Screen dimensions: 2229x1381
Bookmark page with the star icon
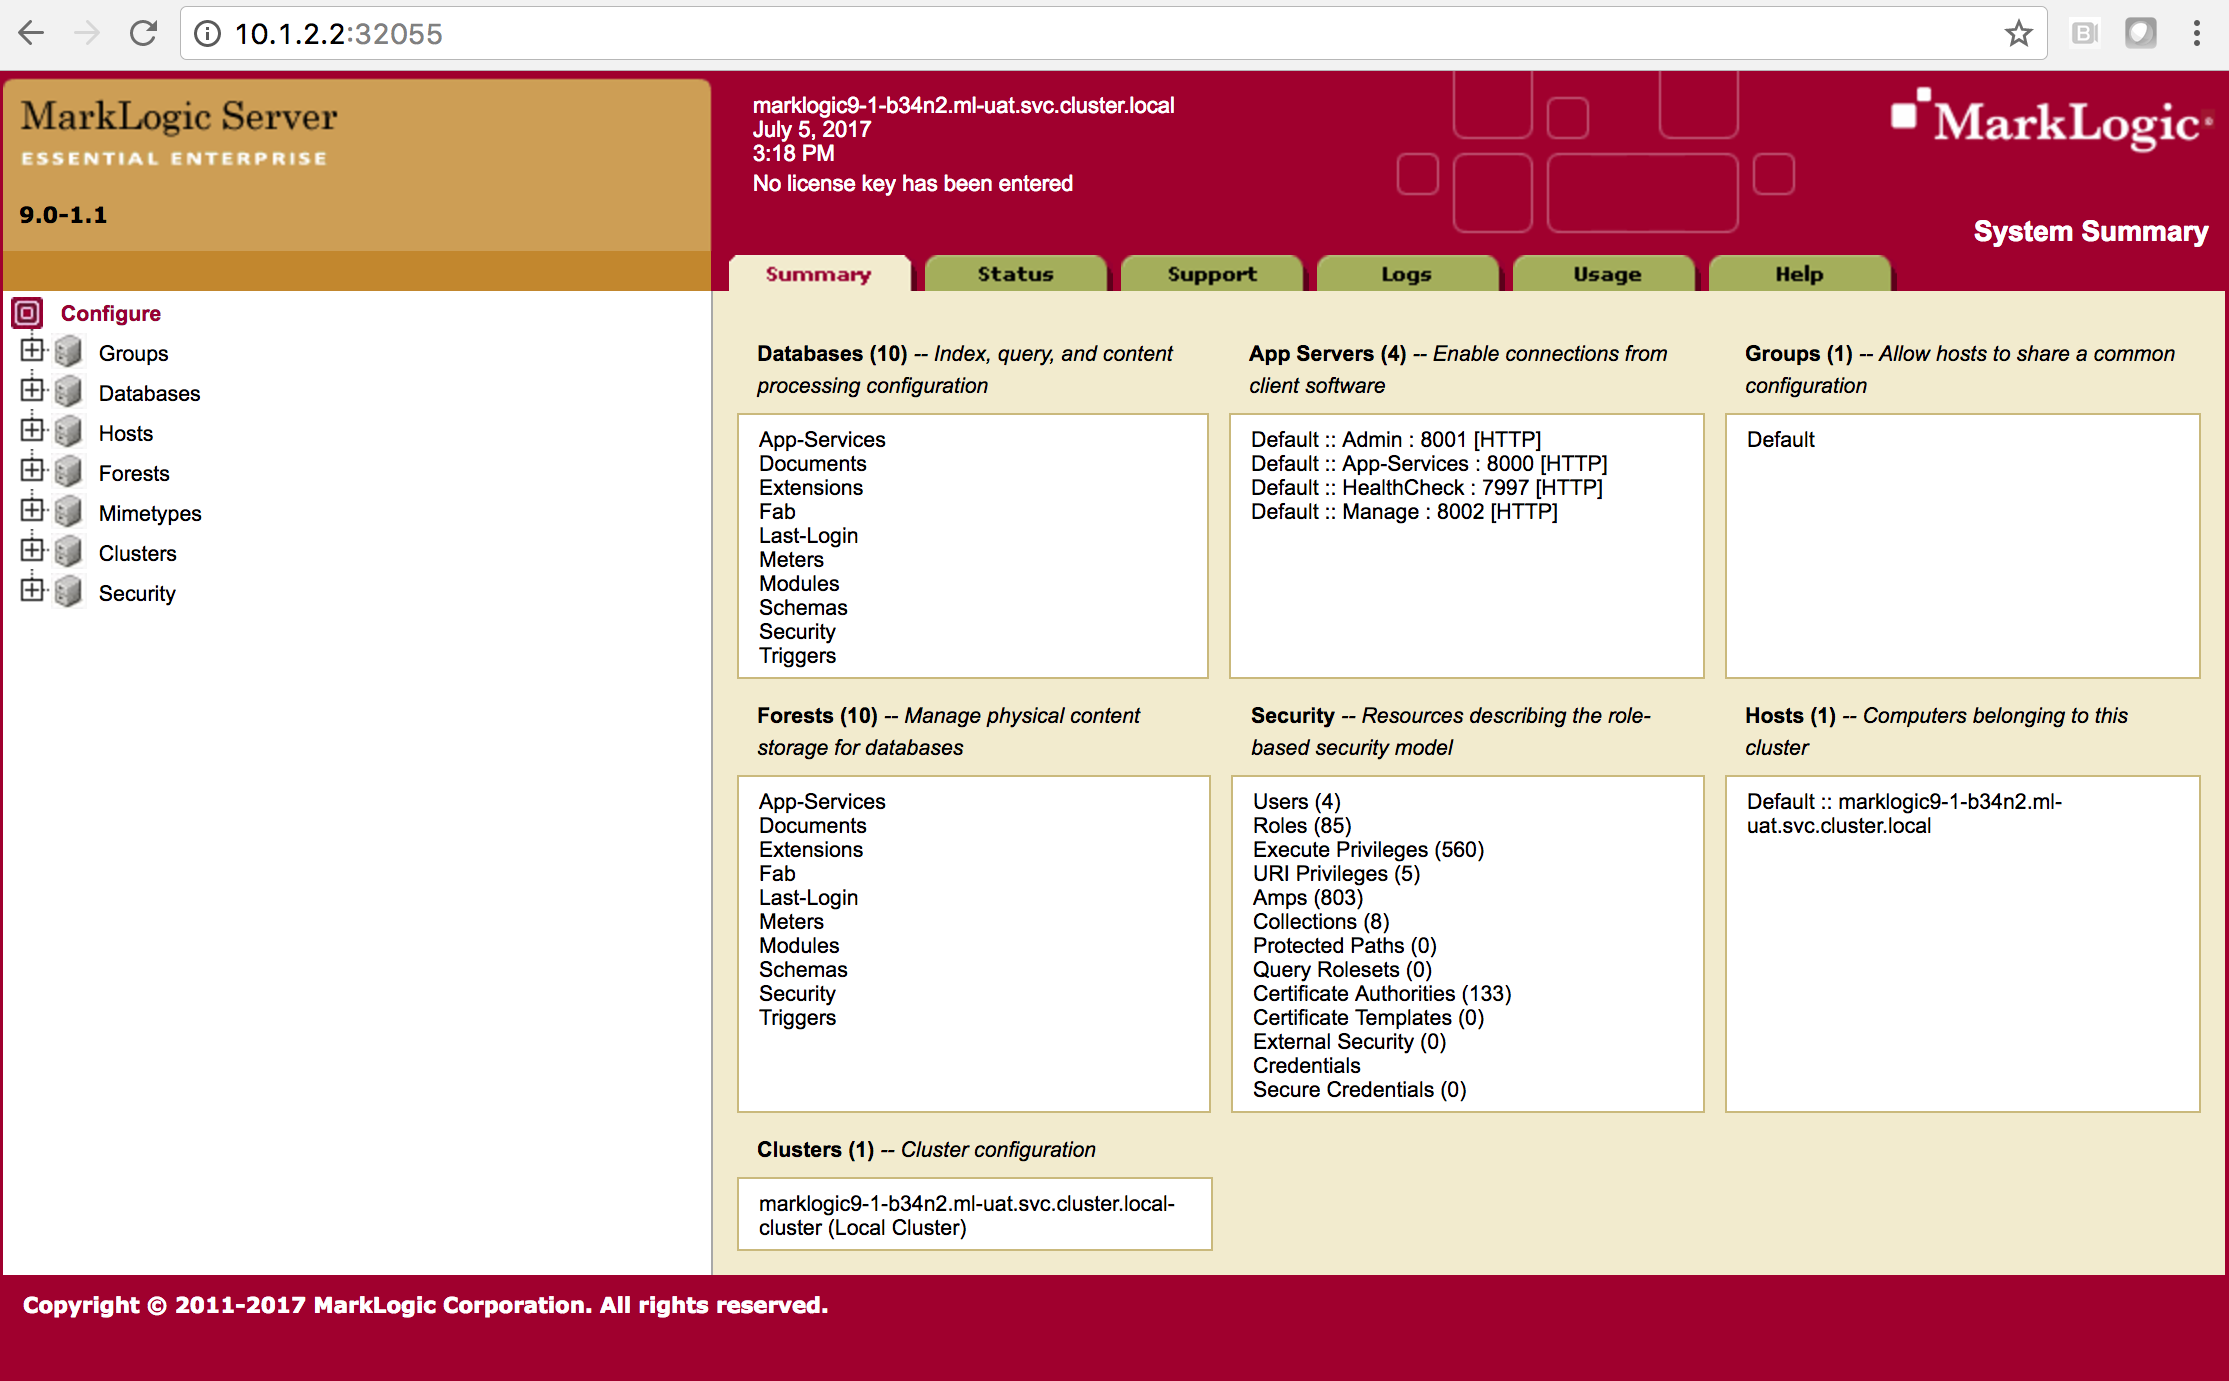click(x=2018, y=33)
